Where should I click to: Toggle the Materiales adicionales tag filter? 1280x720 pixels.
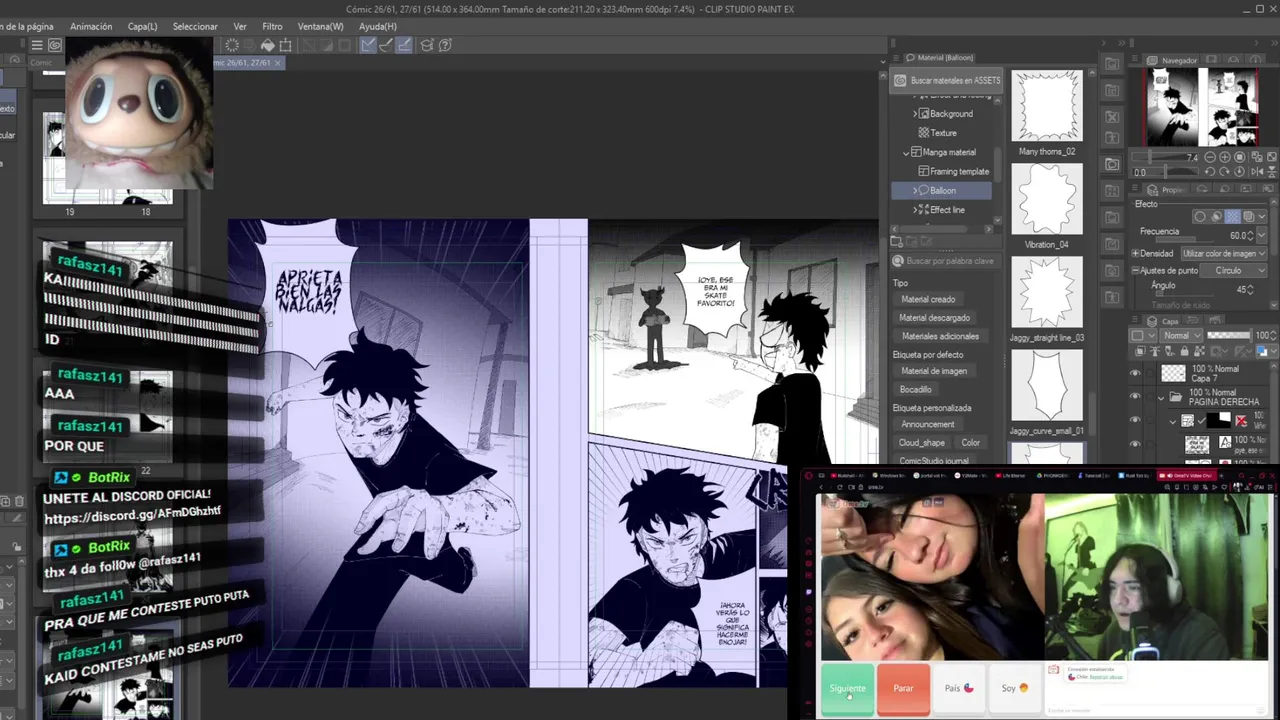(939, 336)
